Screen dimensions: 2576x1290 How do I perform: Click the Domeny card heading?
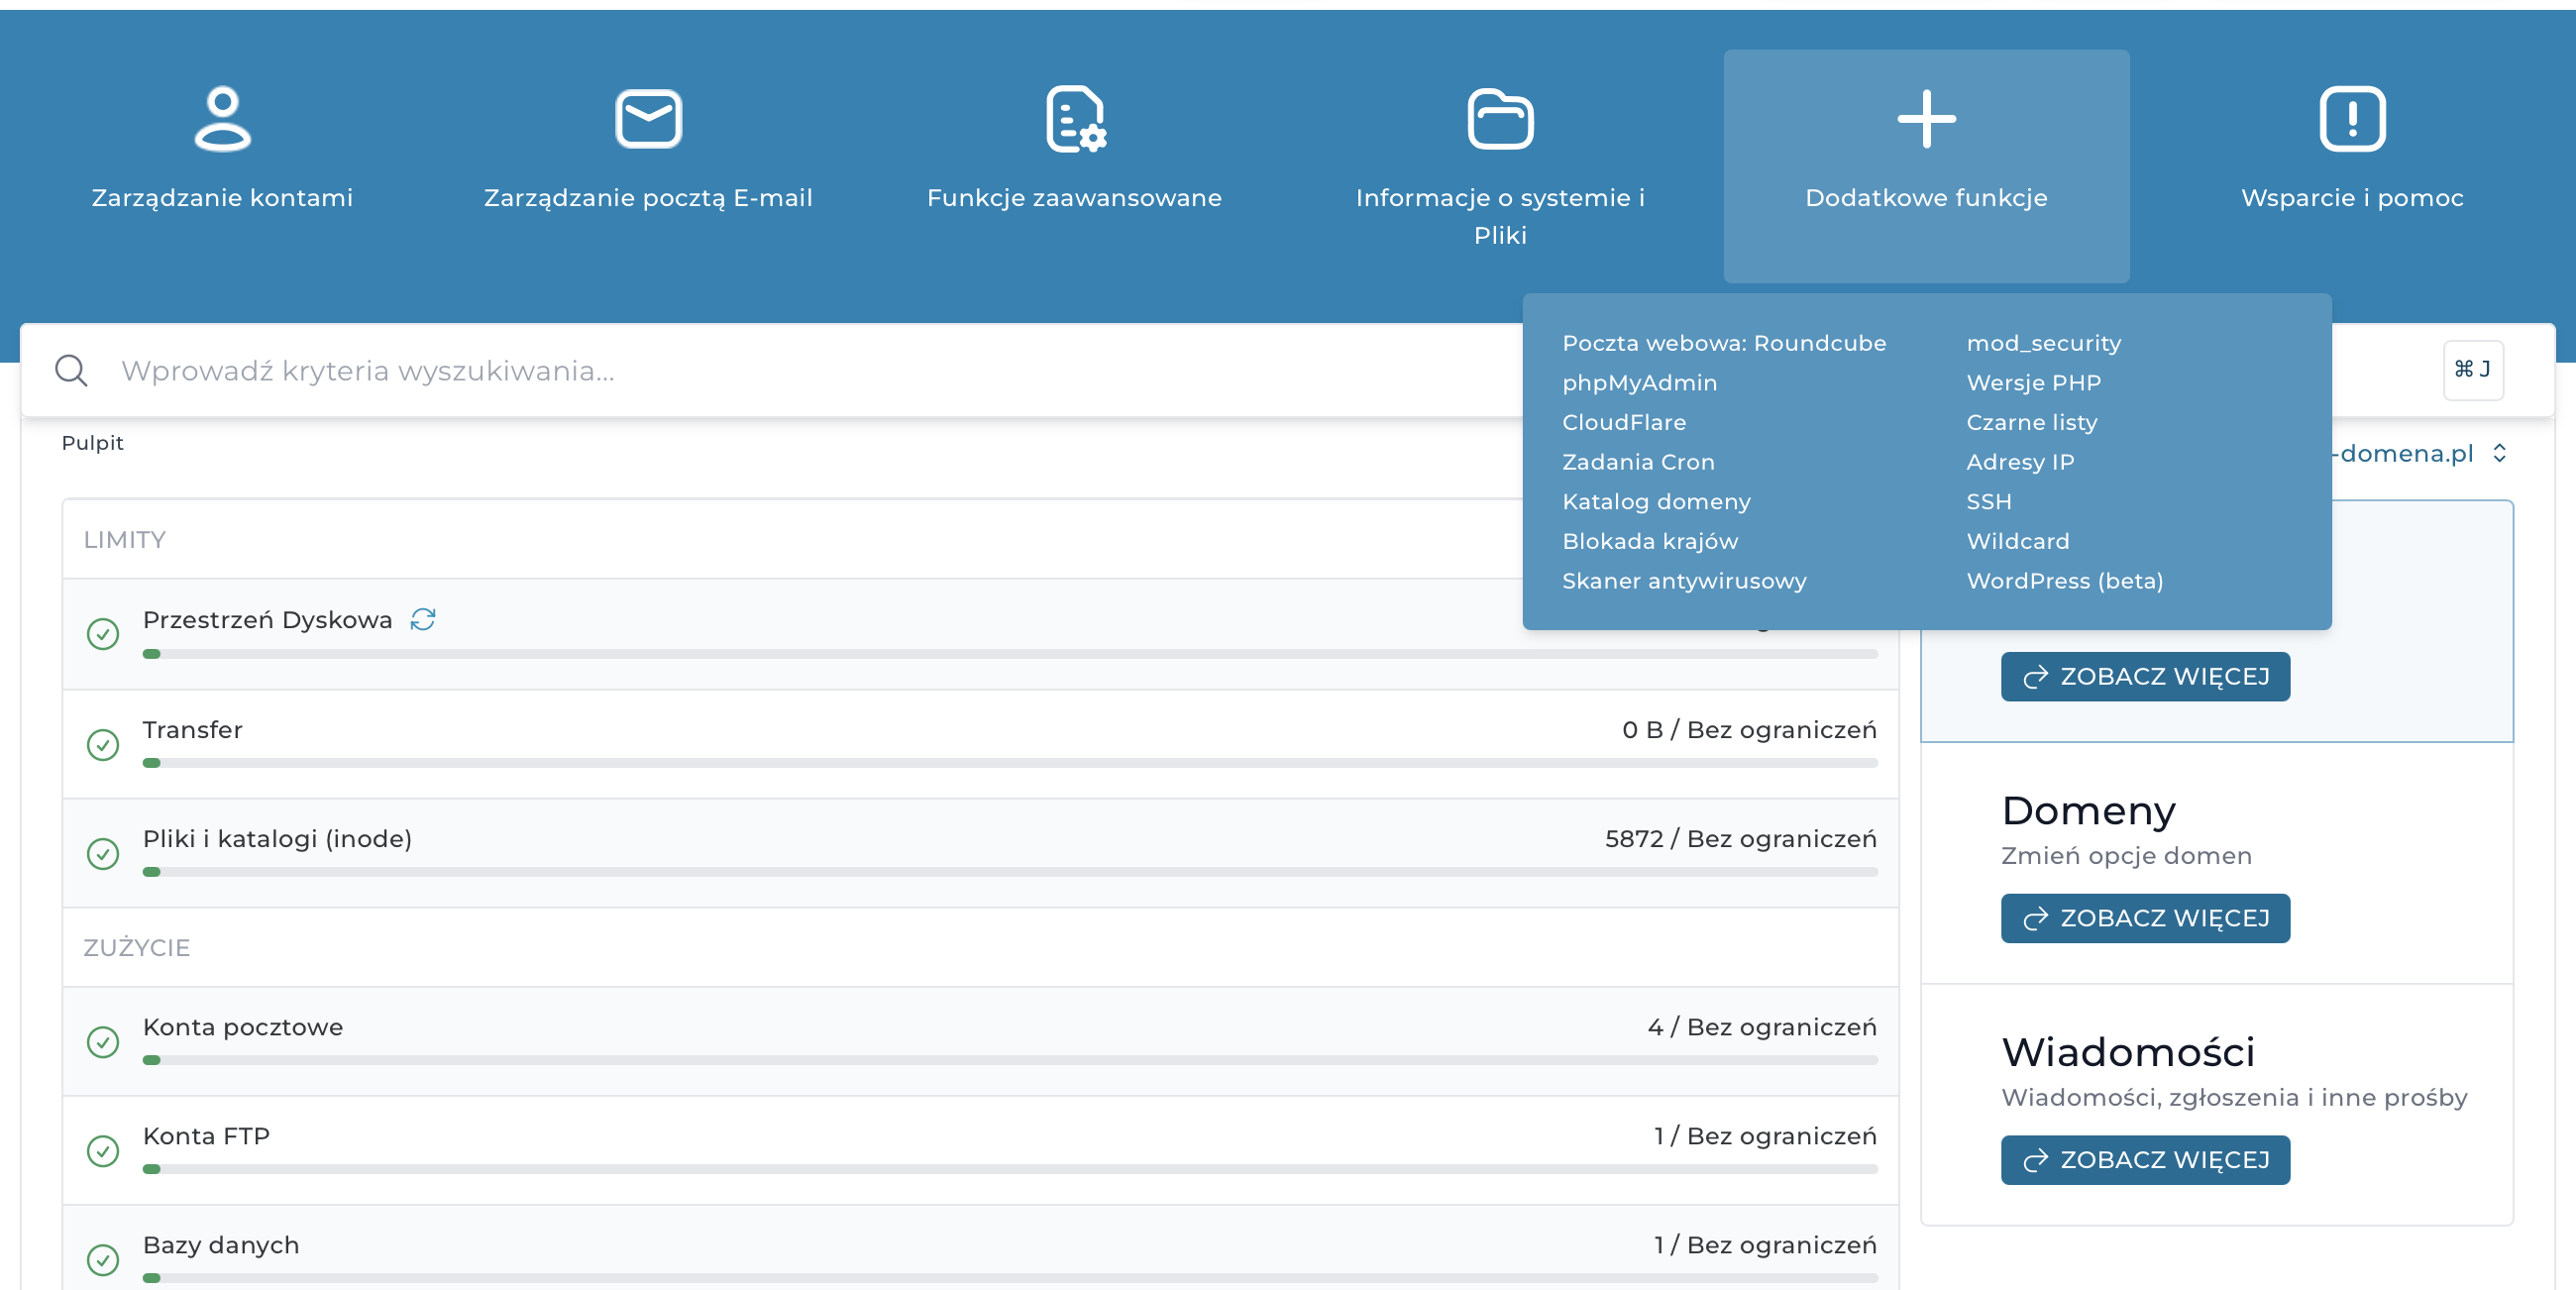tap(2088, 809)
